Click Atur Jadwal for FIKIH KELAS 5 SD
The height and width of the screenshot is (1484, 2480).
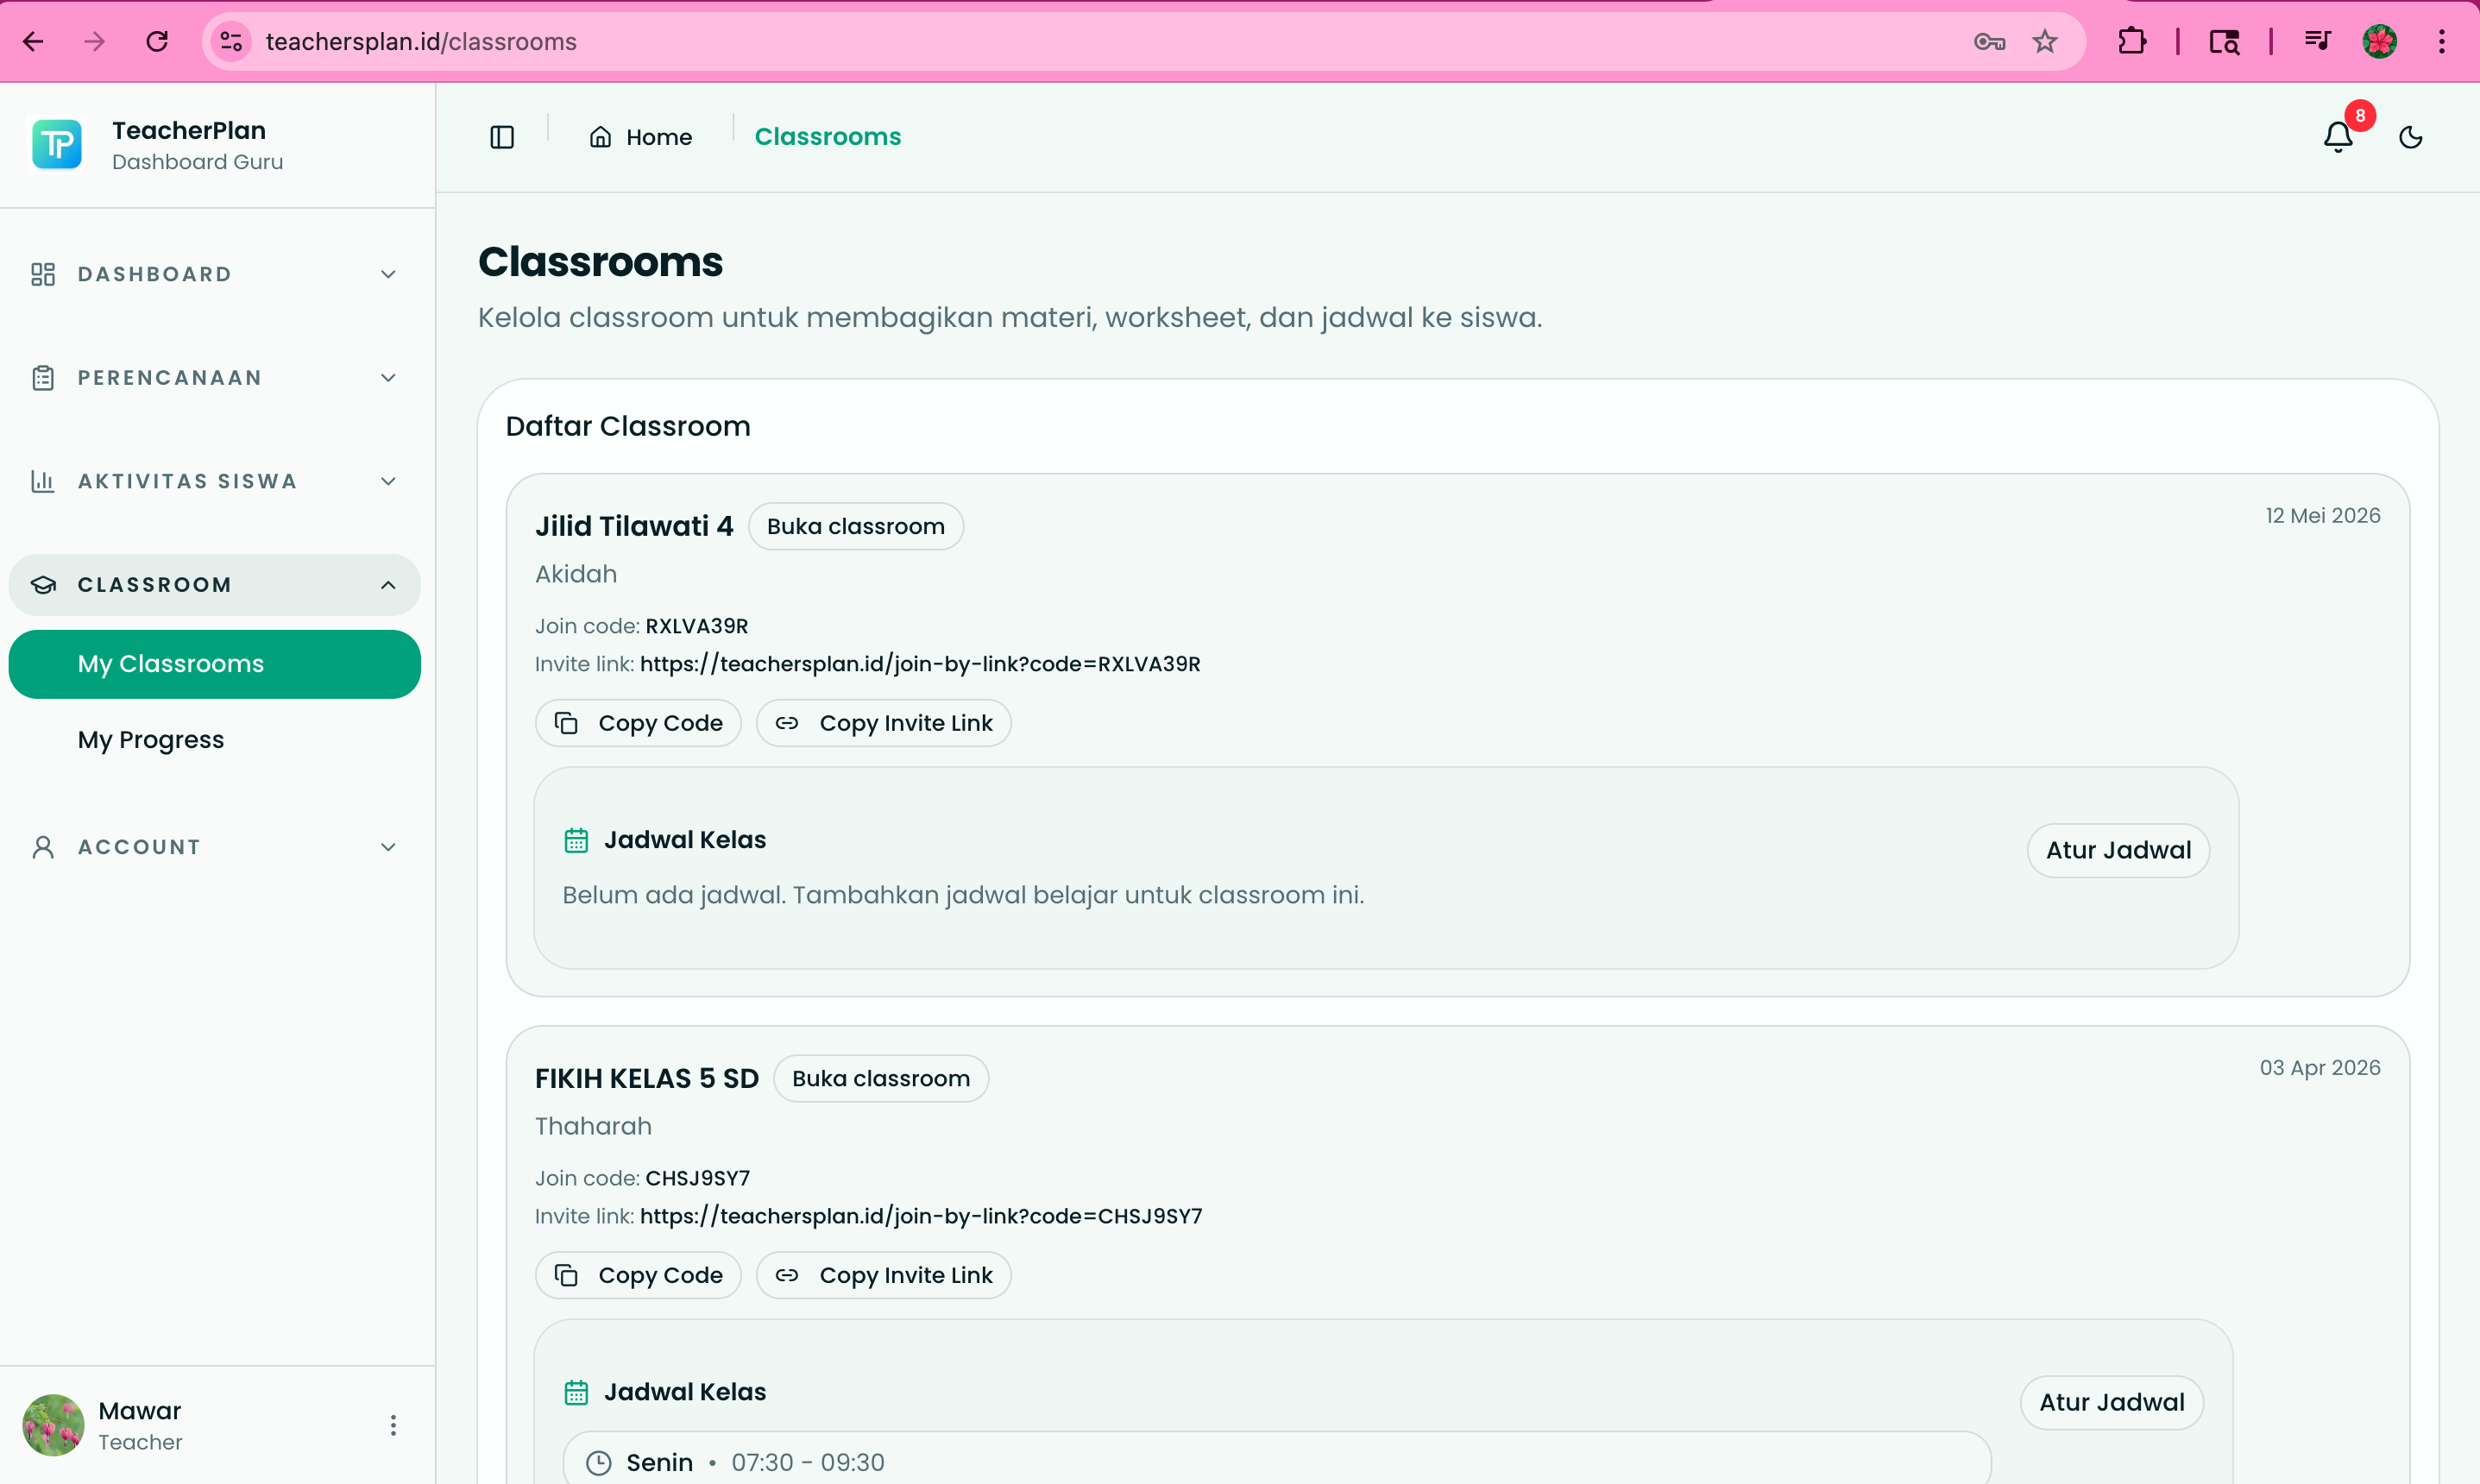tap(2112, 1402)
